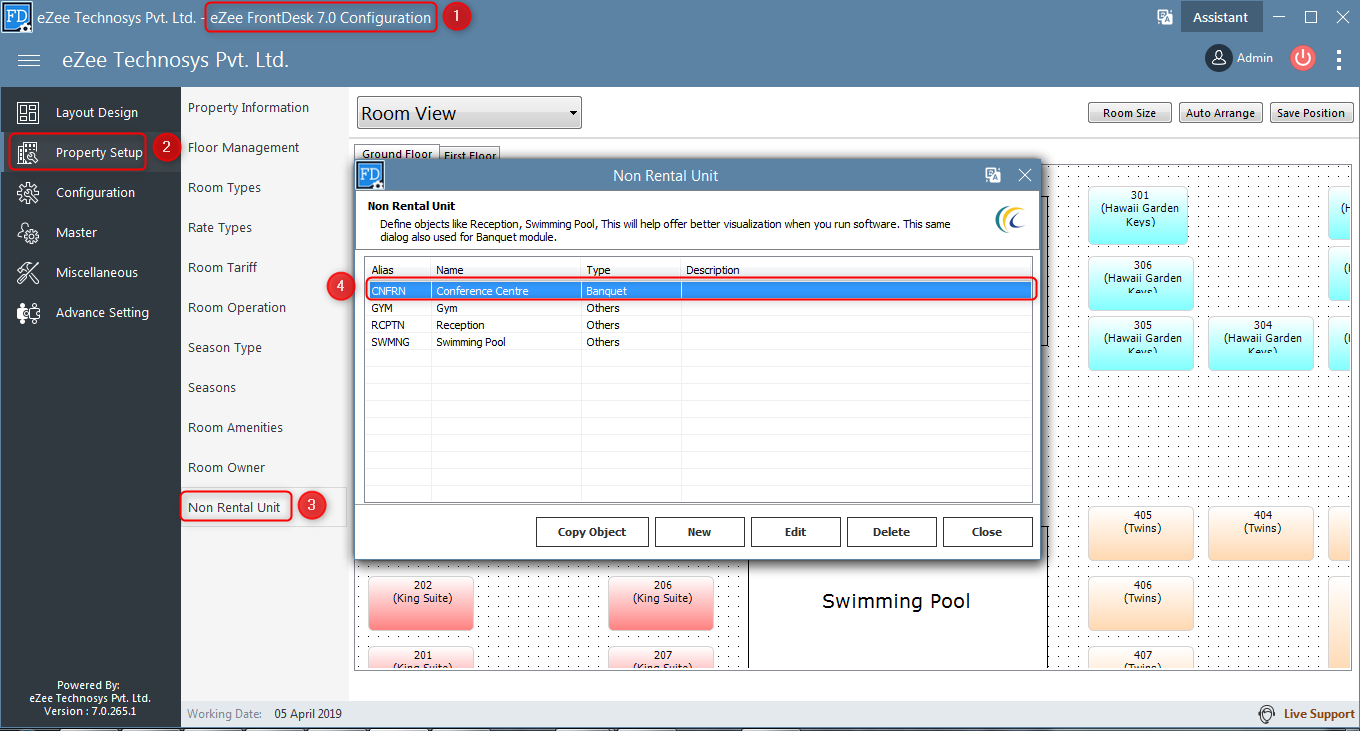Click the Layout Design sidebar icon
The width and height of the screenshot is (1360, 731).
pos(28,113)
